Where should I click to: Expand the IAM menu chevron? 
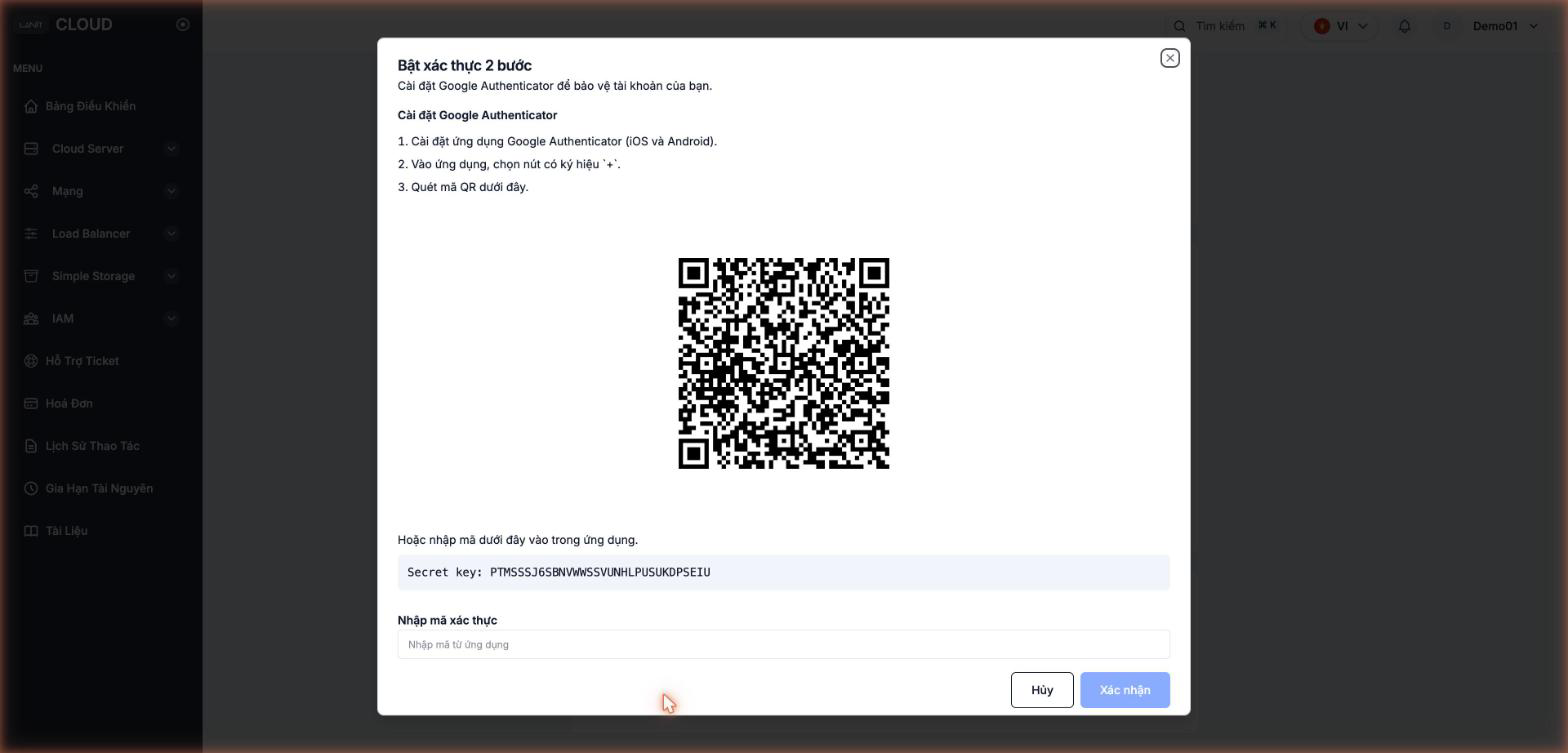pos(171,319)
